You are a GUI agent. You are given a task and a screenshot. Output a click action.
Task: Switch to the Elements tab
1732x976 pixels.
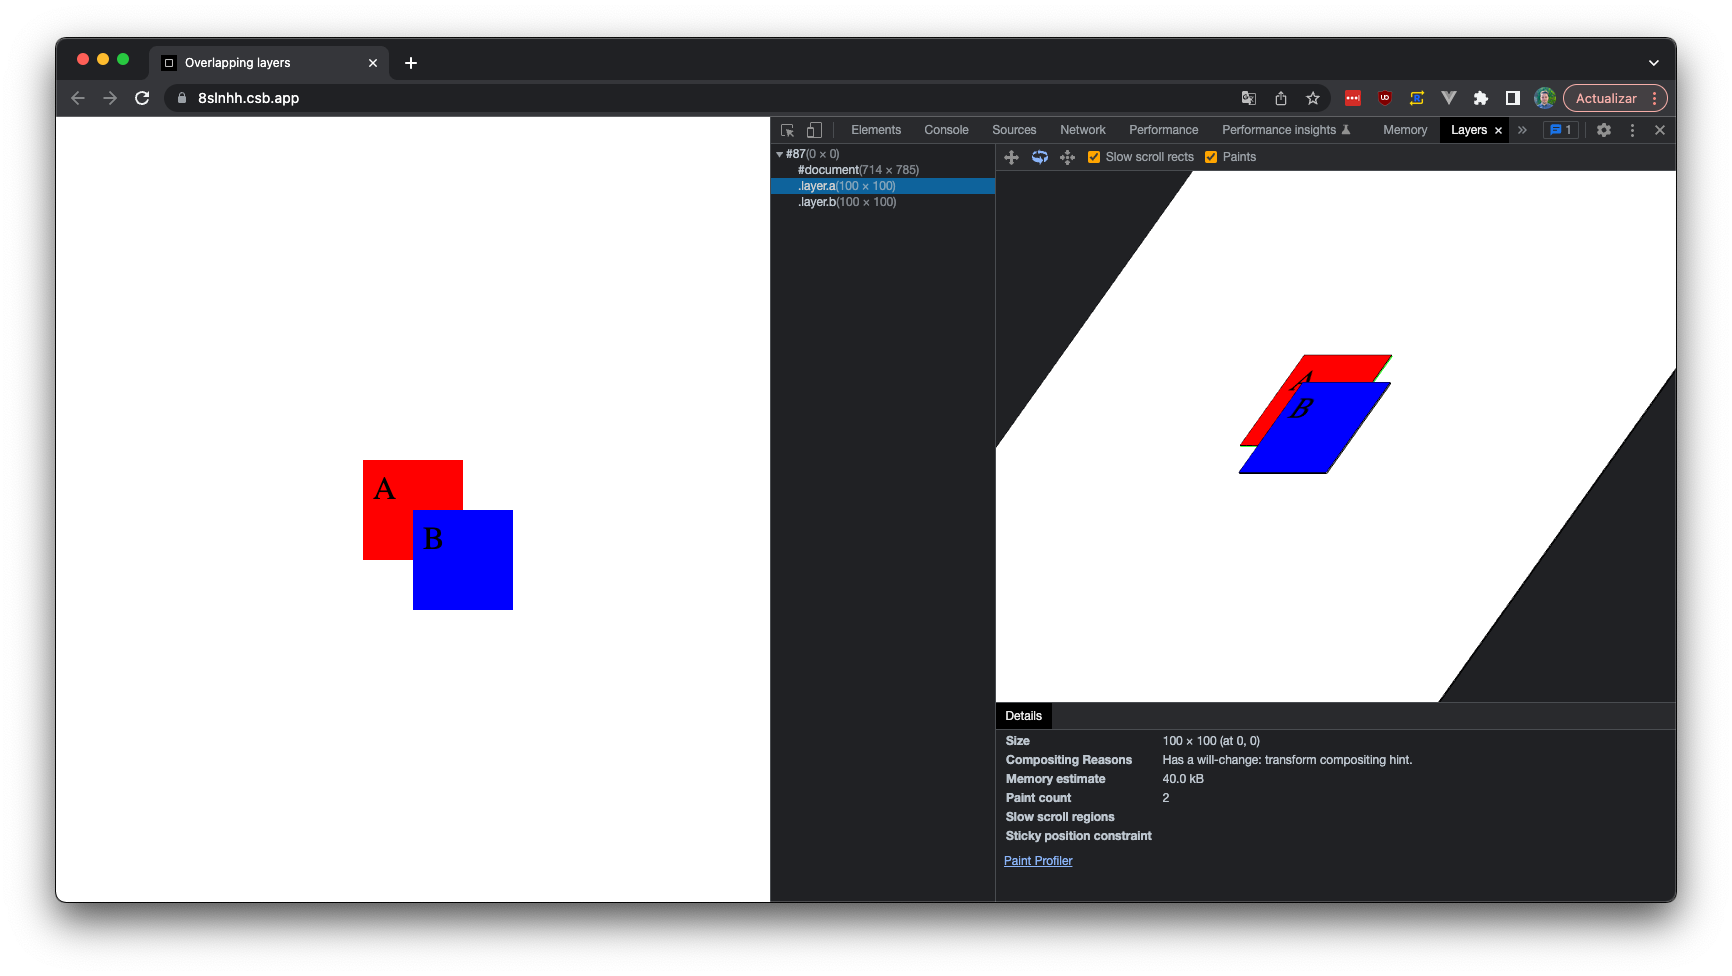click(x=875, y=130)
